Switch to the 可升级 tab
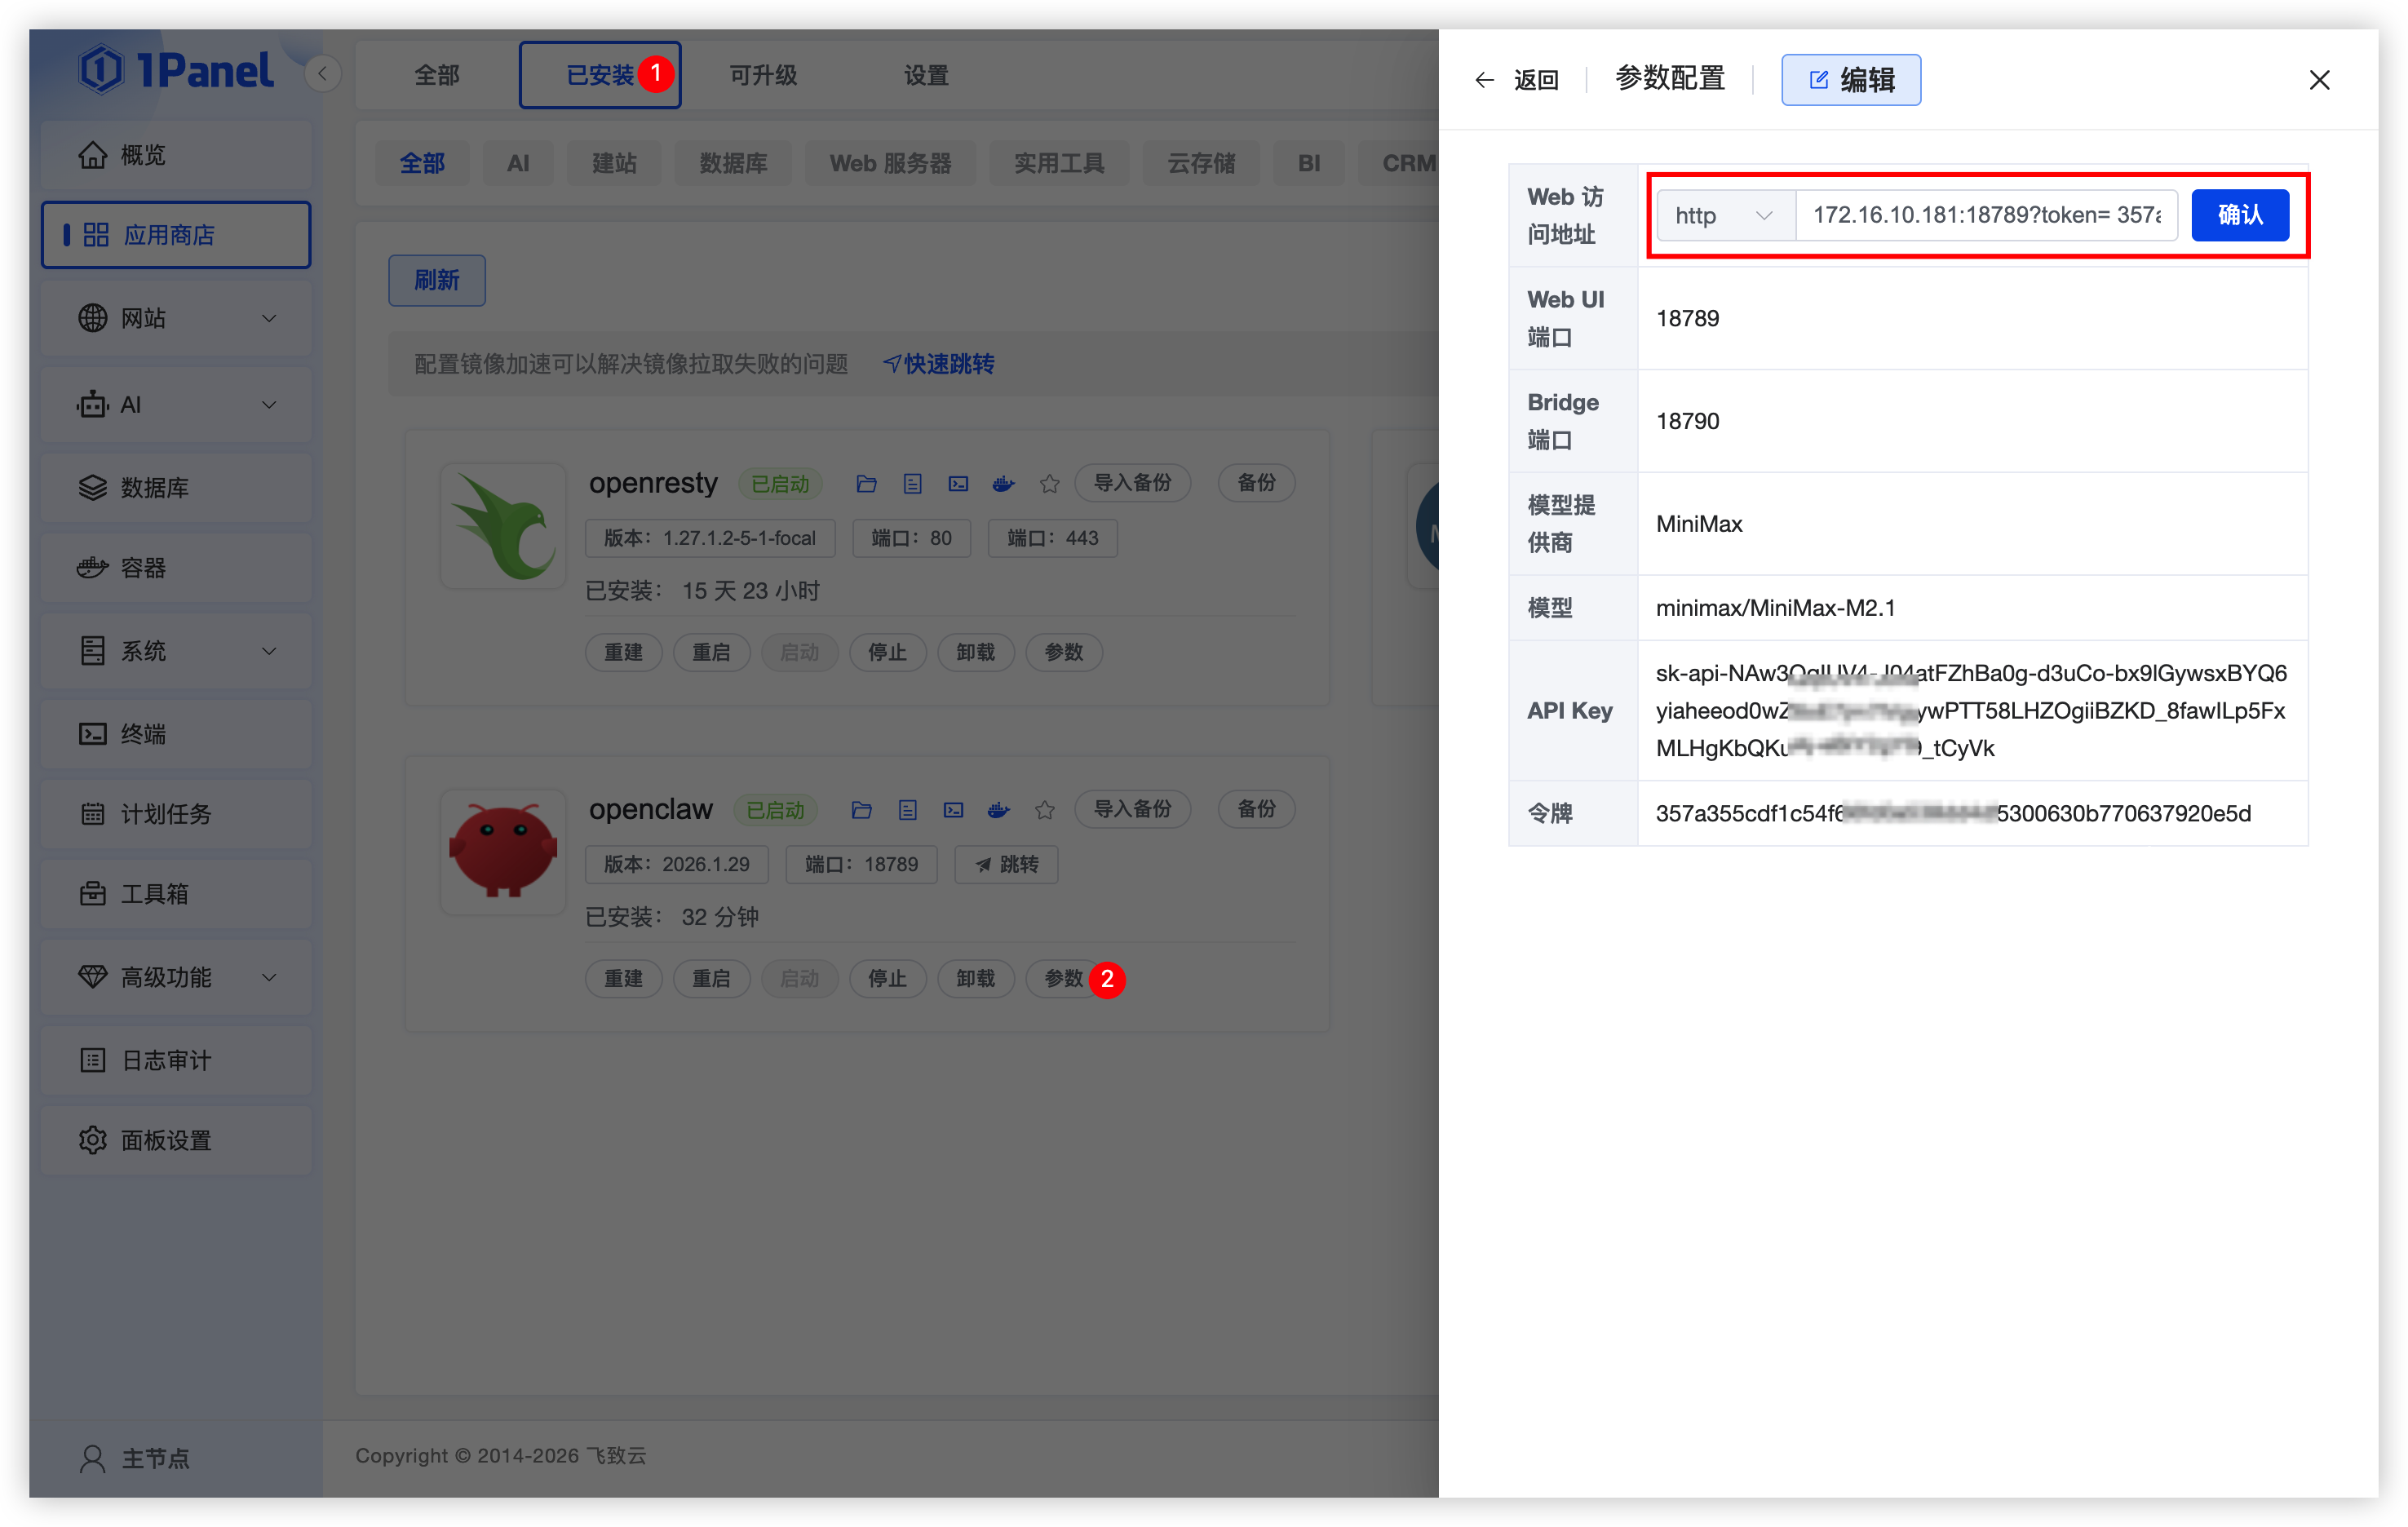The width and height of the screenshot is (2408, 1527). coord(763,75)
